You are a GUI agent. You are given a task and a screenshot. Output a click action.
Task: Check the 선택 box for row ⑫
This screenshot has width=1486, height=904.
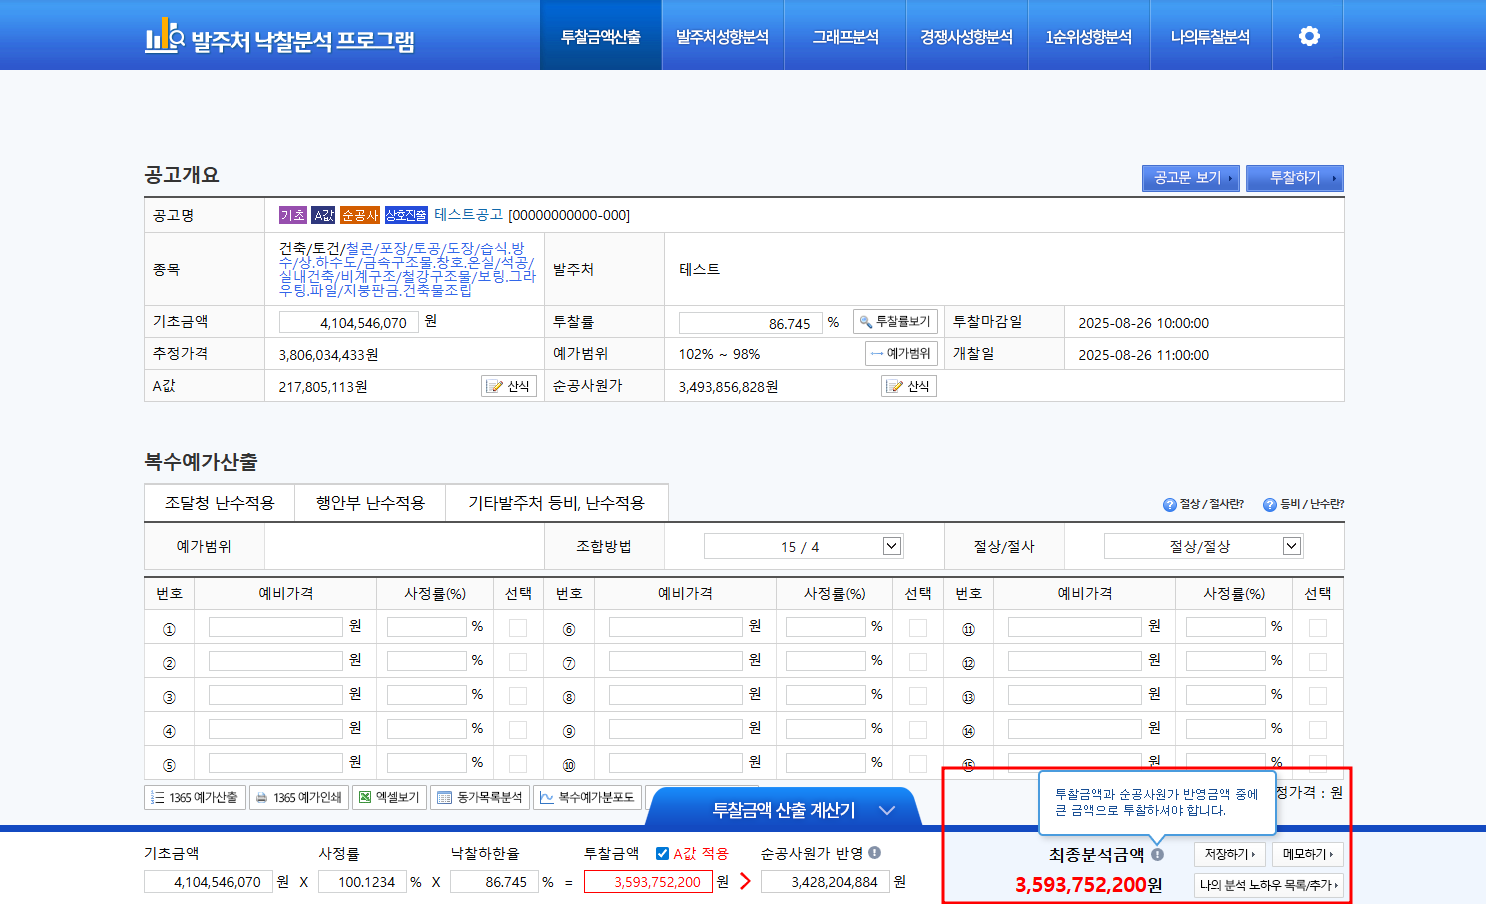point(1318,662)
